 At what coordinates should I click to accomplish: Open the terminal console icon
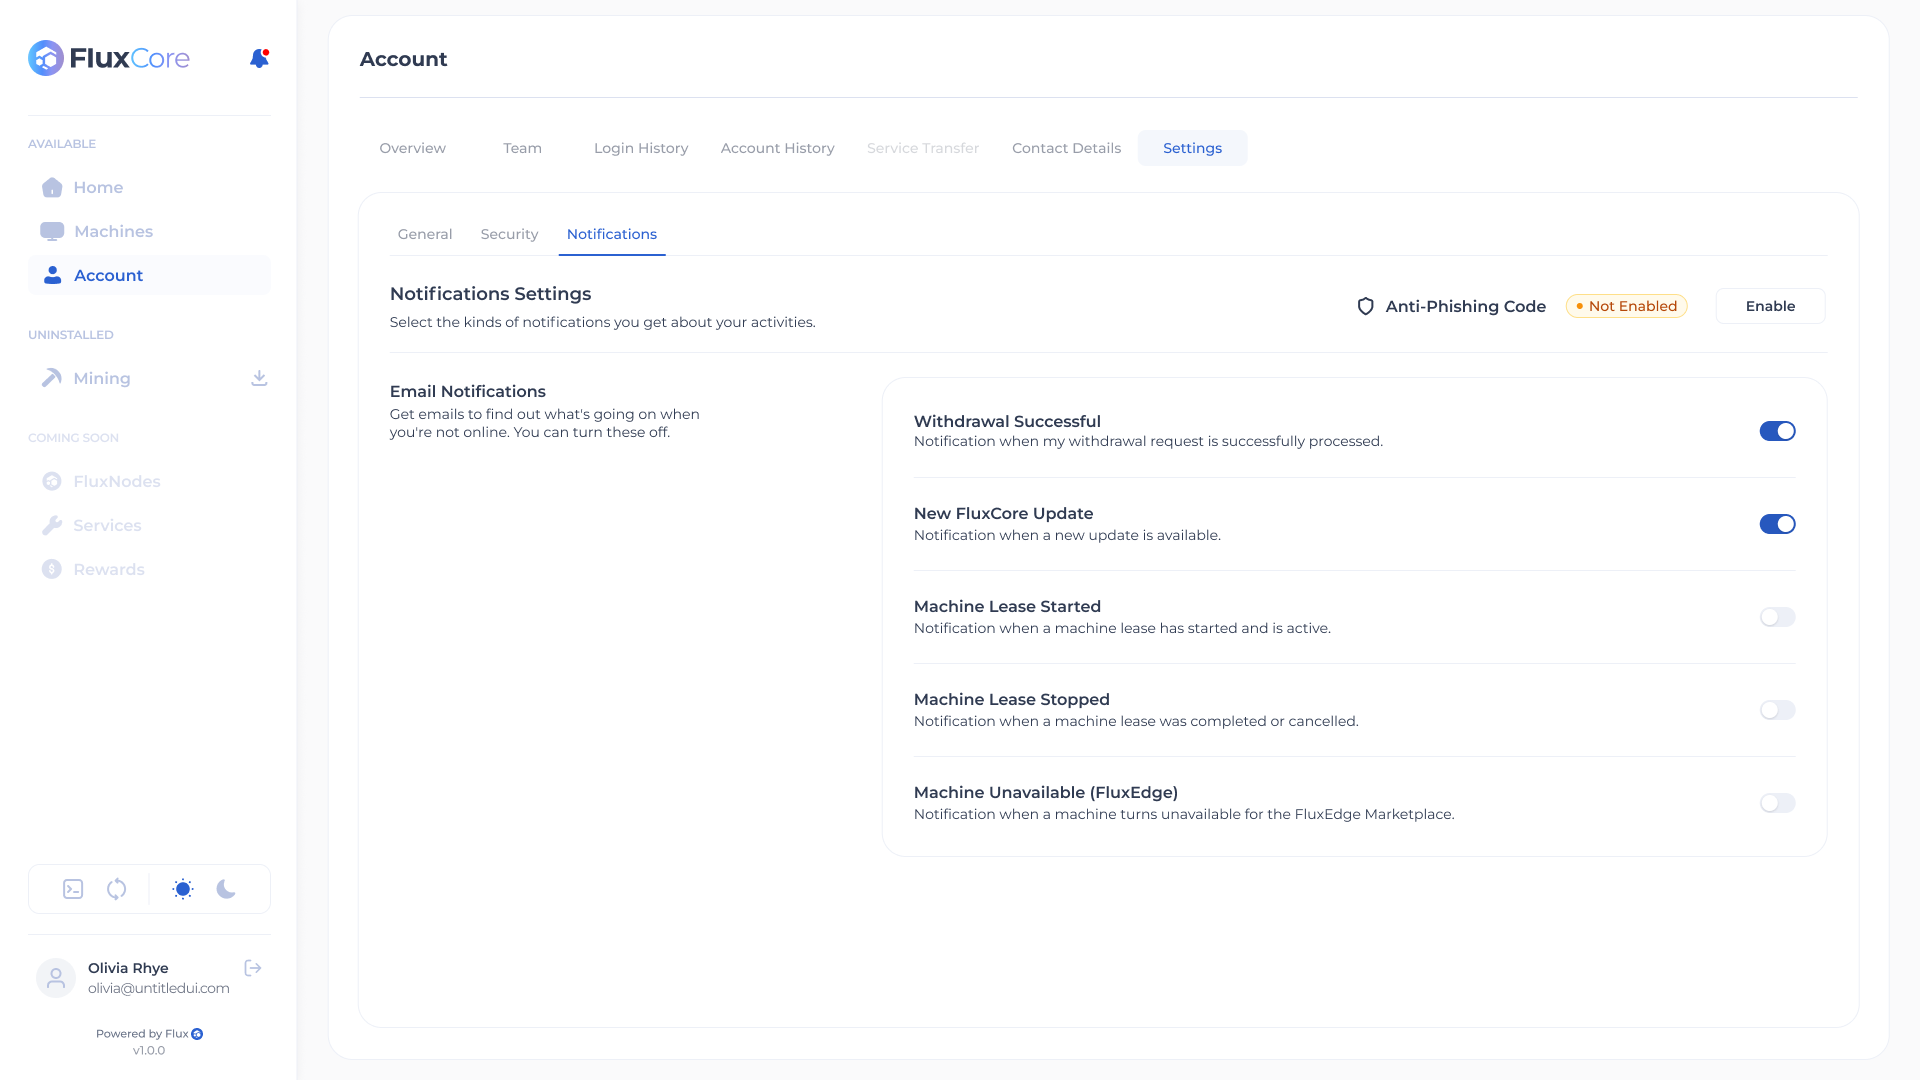tap(73, 889)
